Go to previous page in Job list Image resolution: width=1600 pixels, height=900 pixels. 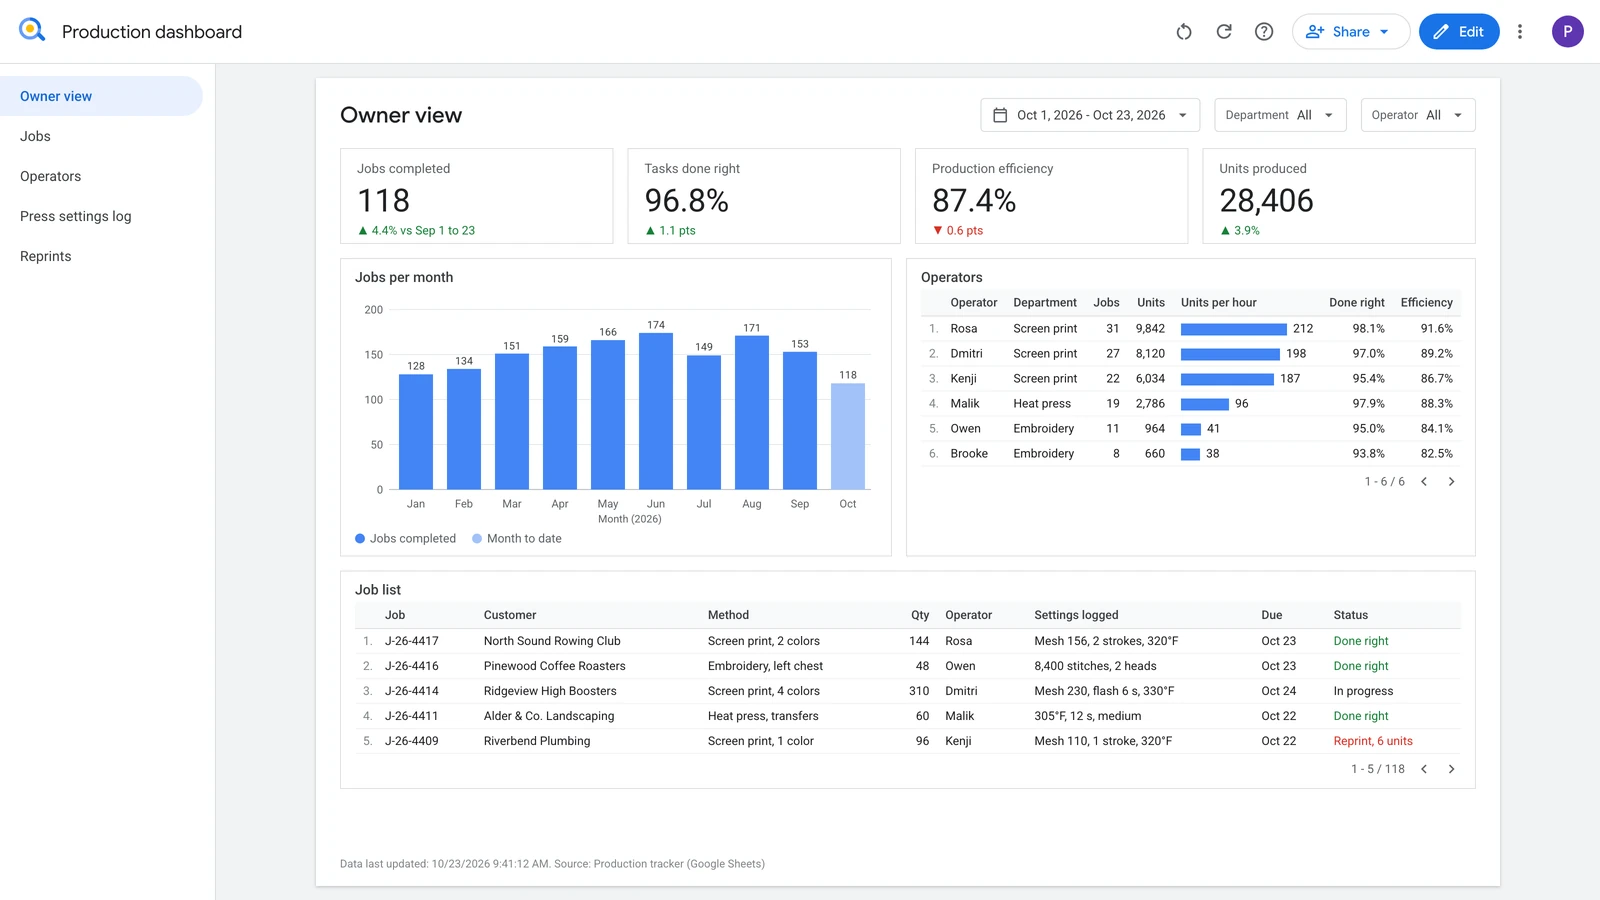click(1424, 769)
